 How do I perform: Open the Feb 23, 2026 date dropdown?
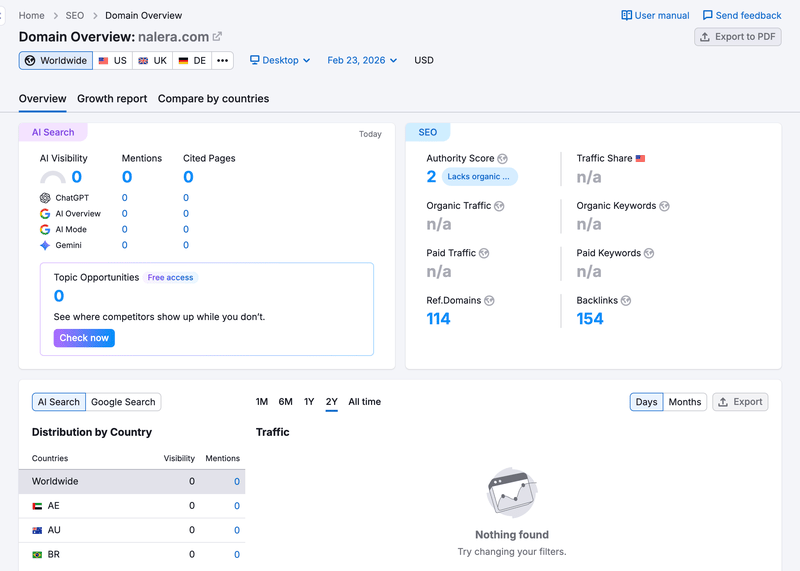pos(362,60)
